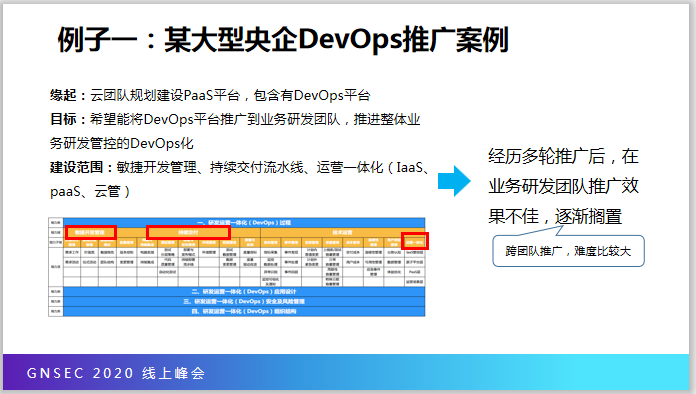Click table header "一、研发运营一体化（DevOps）过程"
The height and width of the screenshot is (394, 696).
(244, 222)
